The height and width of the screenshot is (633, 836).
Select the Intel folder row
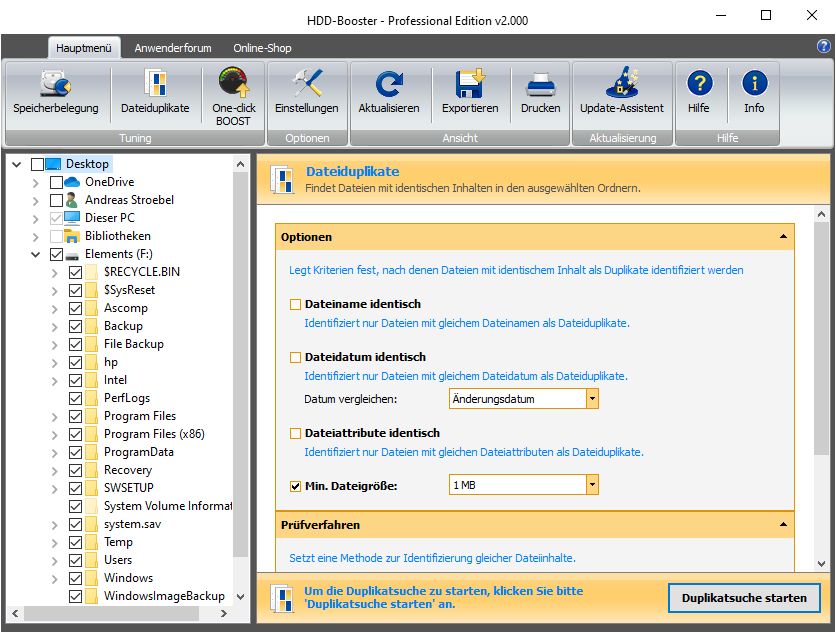pyautogui.click(x=115, y=380)
